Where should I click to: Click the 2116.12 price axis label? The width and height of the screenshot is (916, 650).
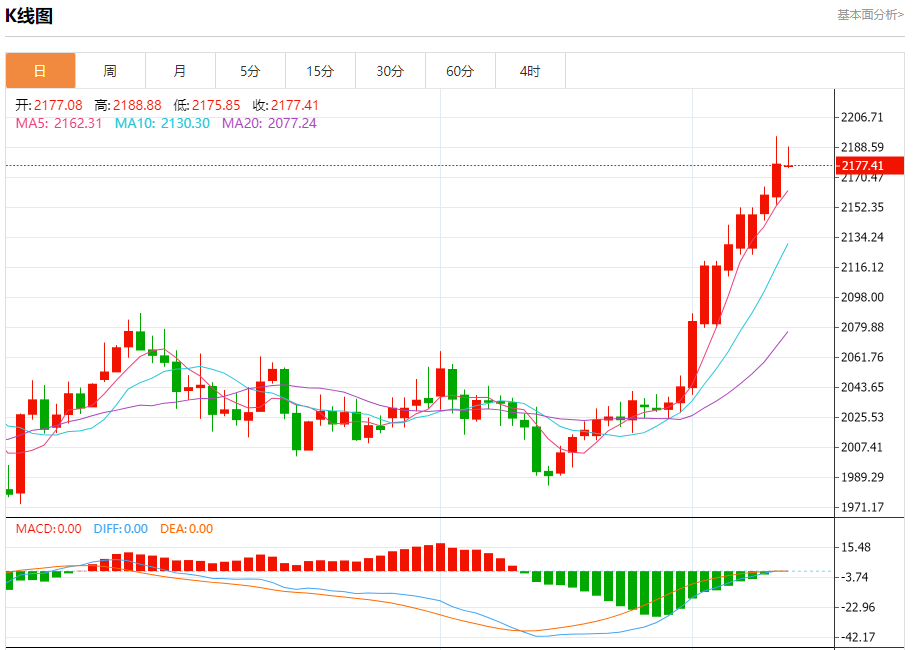pyautogui.click(x=862, y=267)
